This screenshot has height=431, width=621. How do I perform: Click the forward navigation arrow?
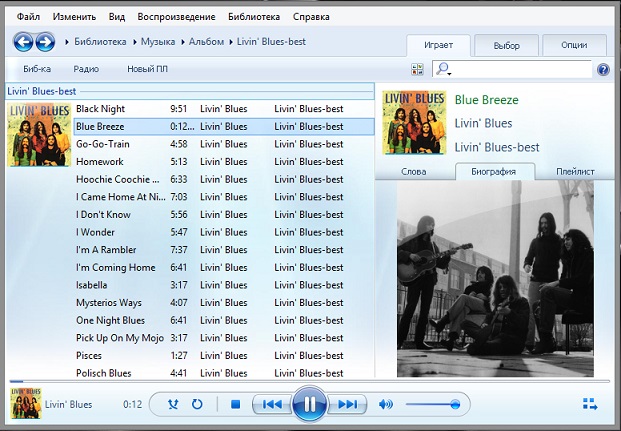(x=45, y=41)
